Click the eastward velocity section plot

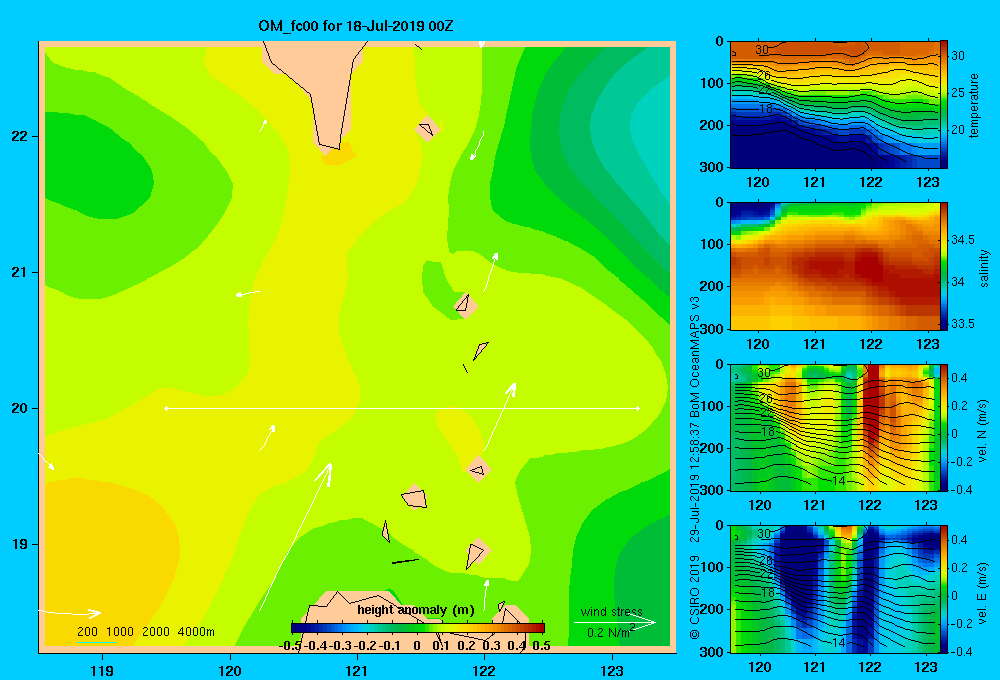point(834,589)
